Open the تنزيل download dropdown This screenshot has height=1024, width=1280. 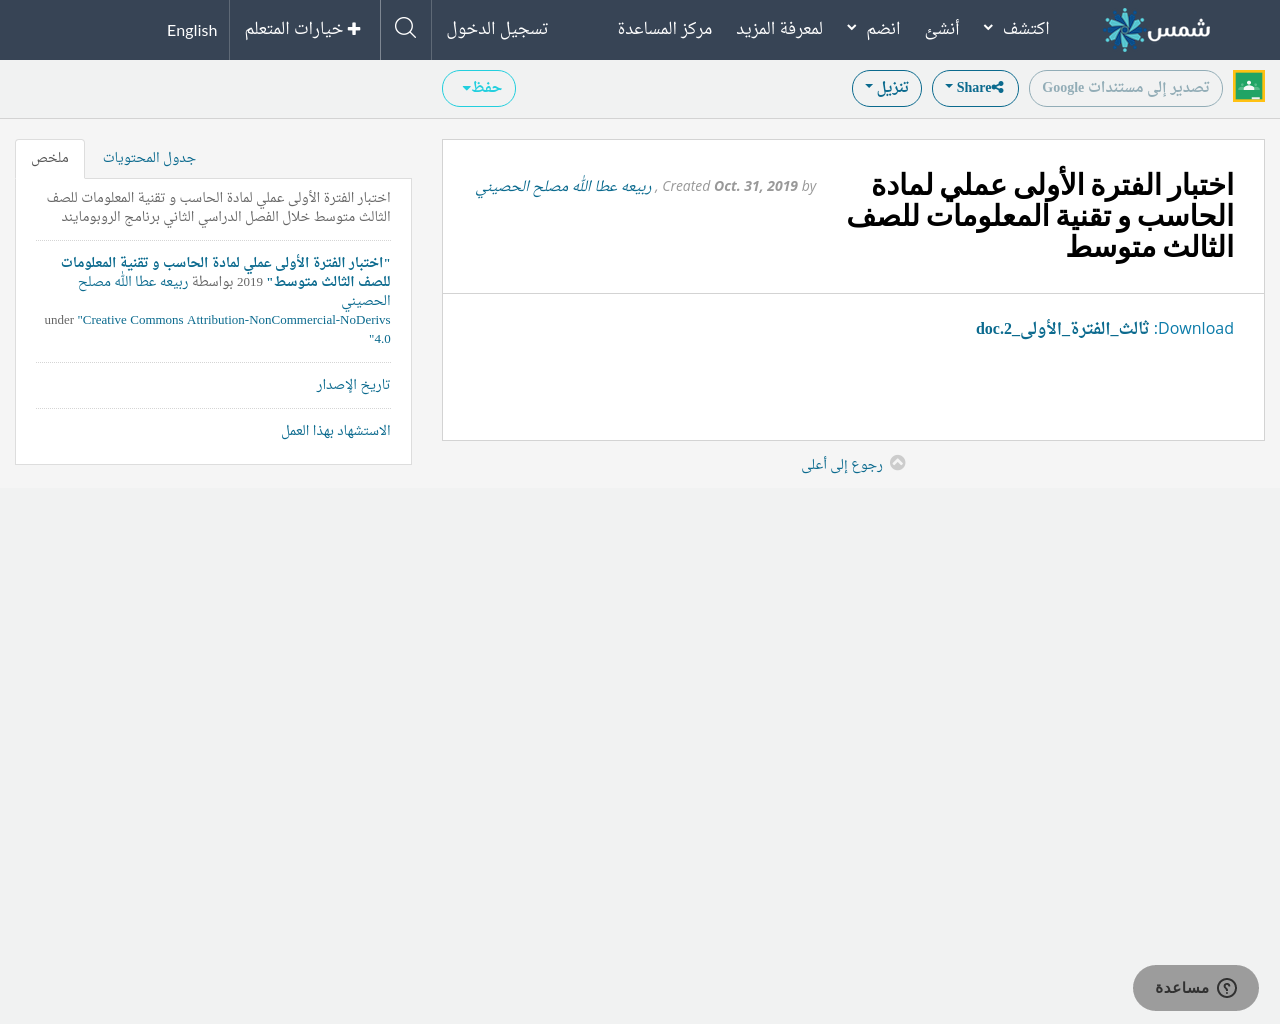pyautogui.click(x=886, y=88)
